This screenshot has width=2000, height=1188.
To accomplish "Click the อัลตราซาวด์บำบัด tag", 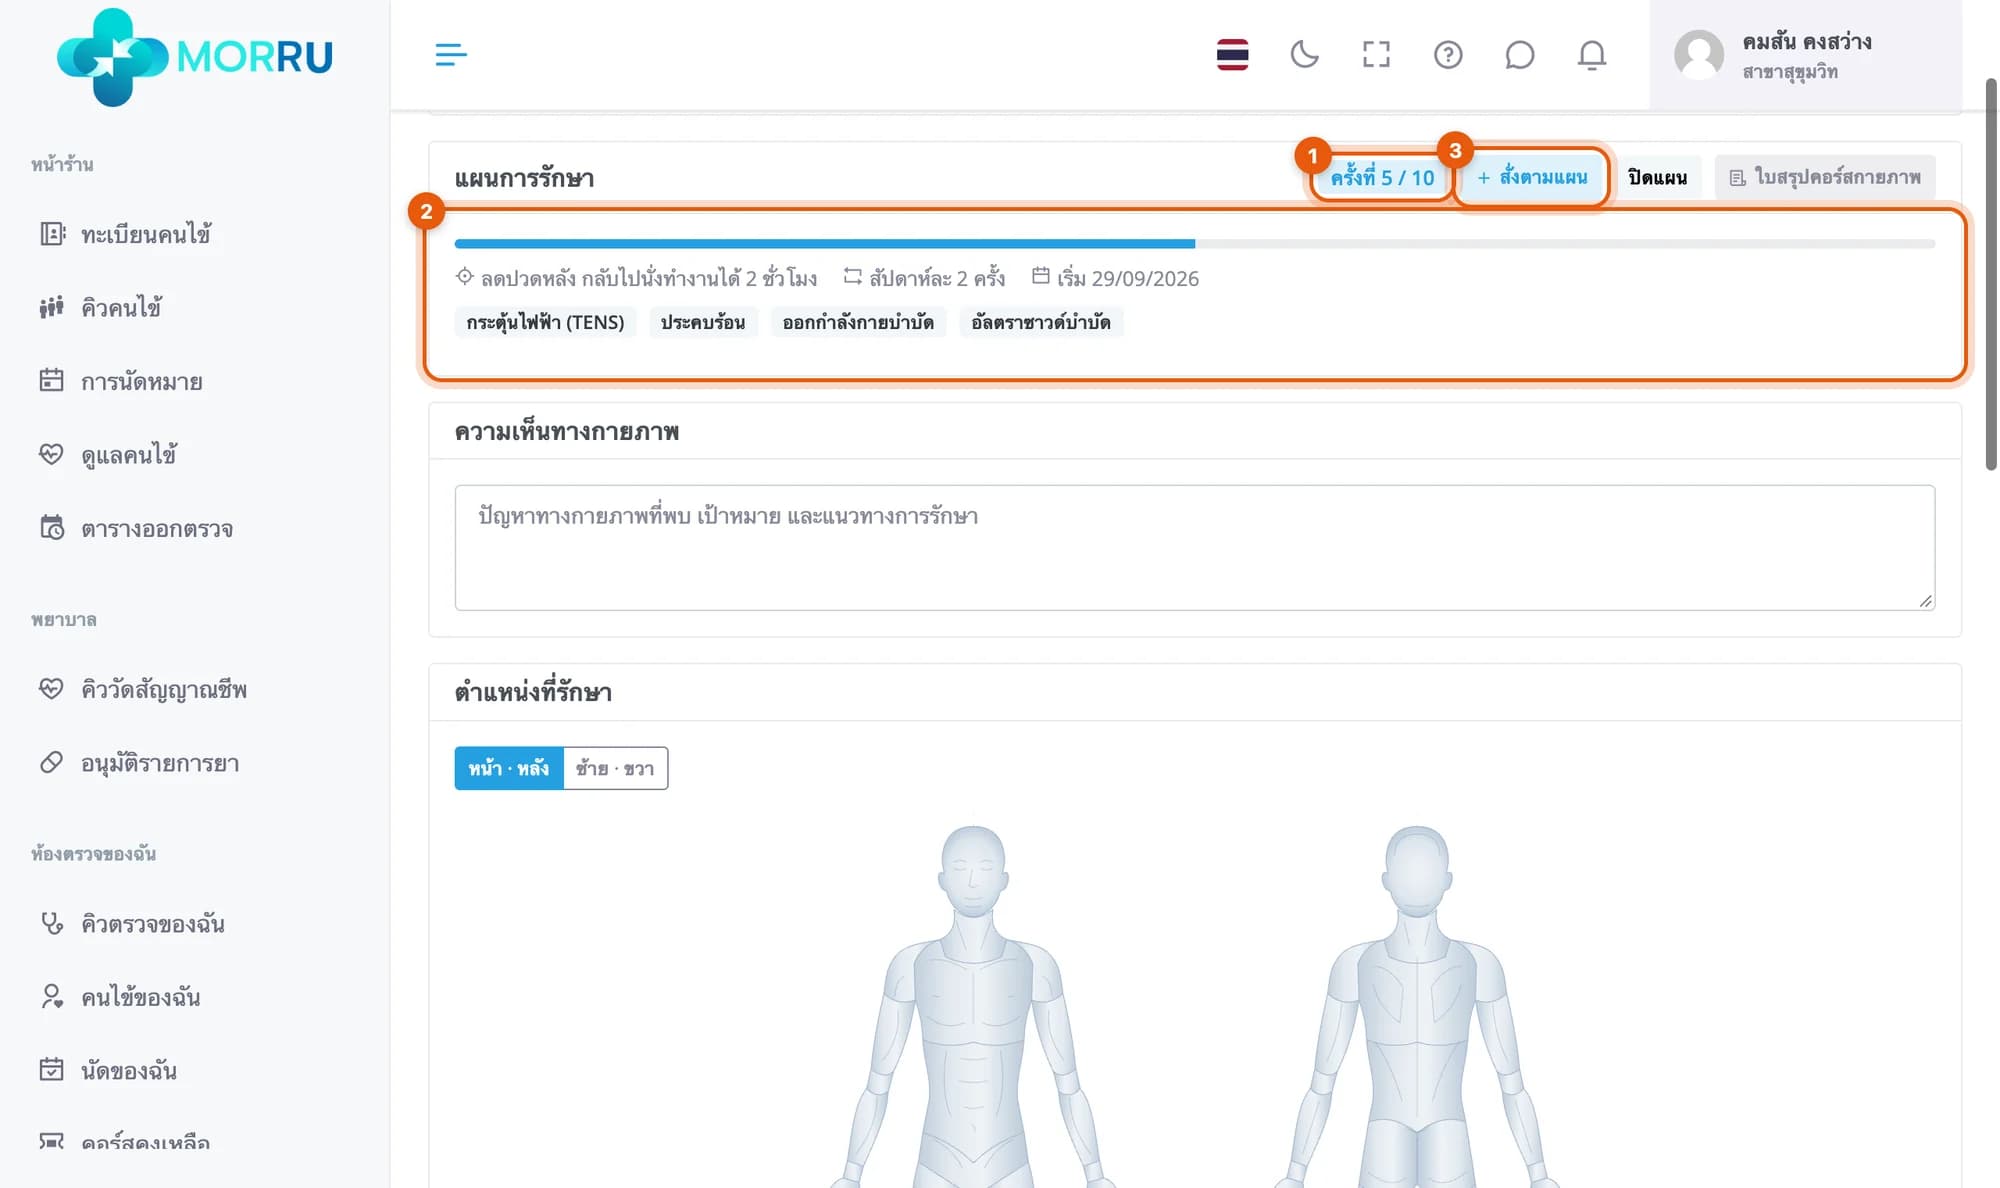I will (1041, 322).
